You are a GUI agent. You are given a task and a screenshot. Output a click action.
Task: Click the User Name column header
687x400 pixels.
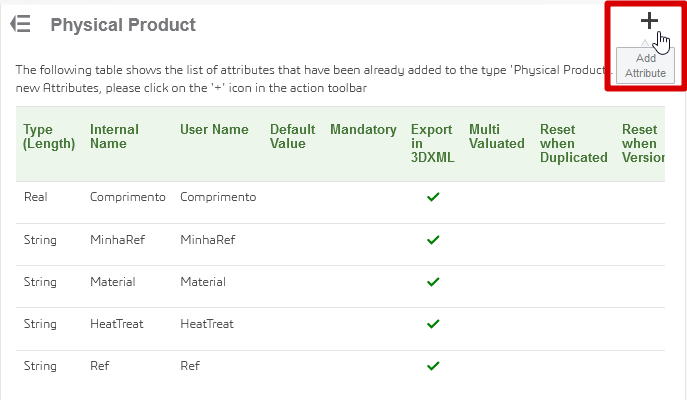[214, 129]
